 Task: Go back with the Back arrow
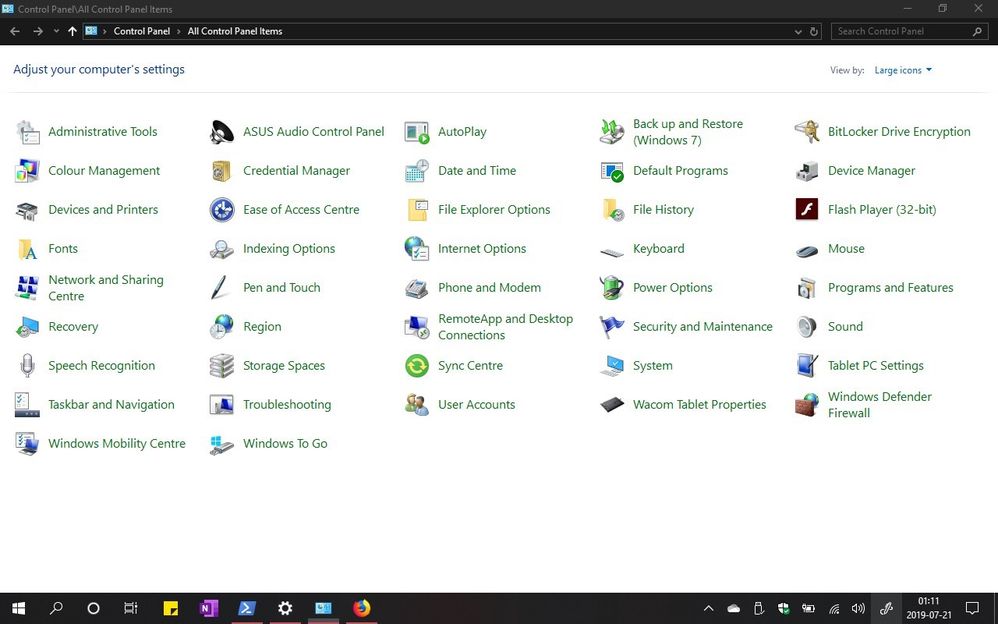pos(15,31)
